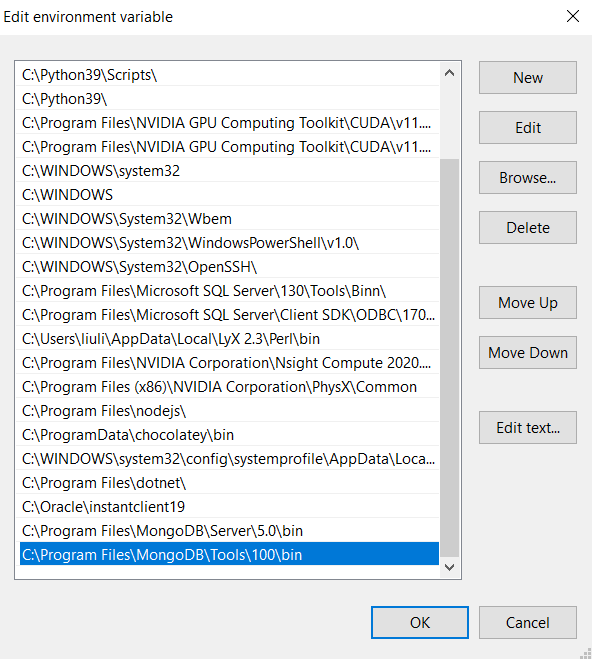Click the list's vertical scrollbar thumb
This screenshot has height=659, width=592.
click(449, 357)
